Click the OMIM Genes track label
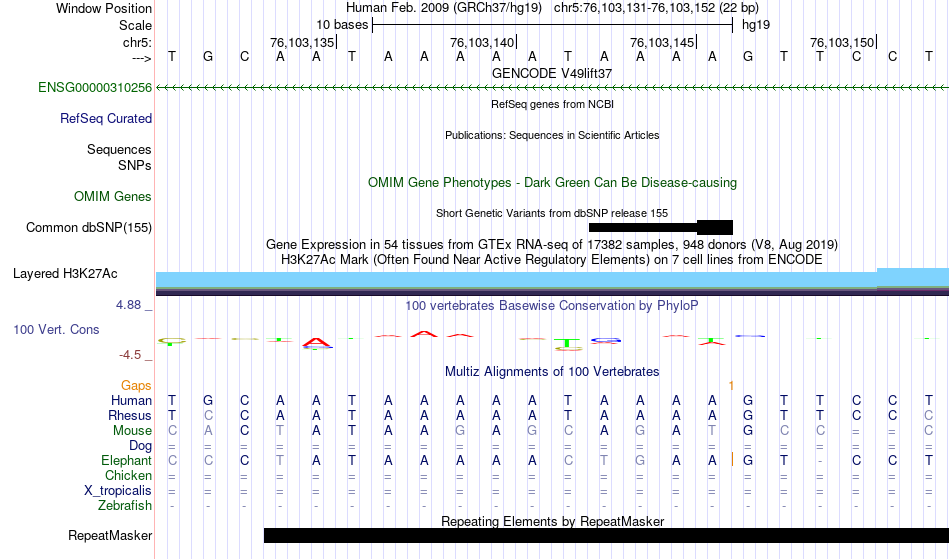950x559 pixels. point(113,196)
